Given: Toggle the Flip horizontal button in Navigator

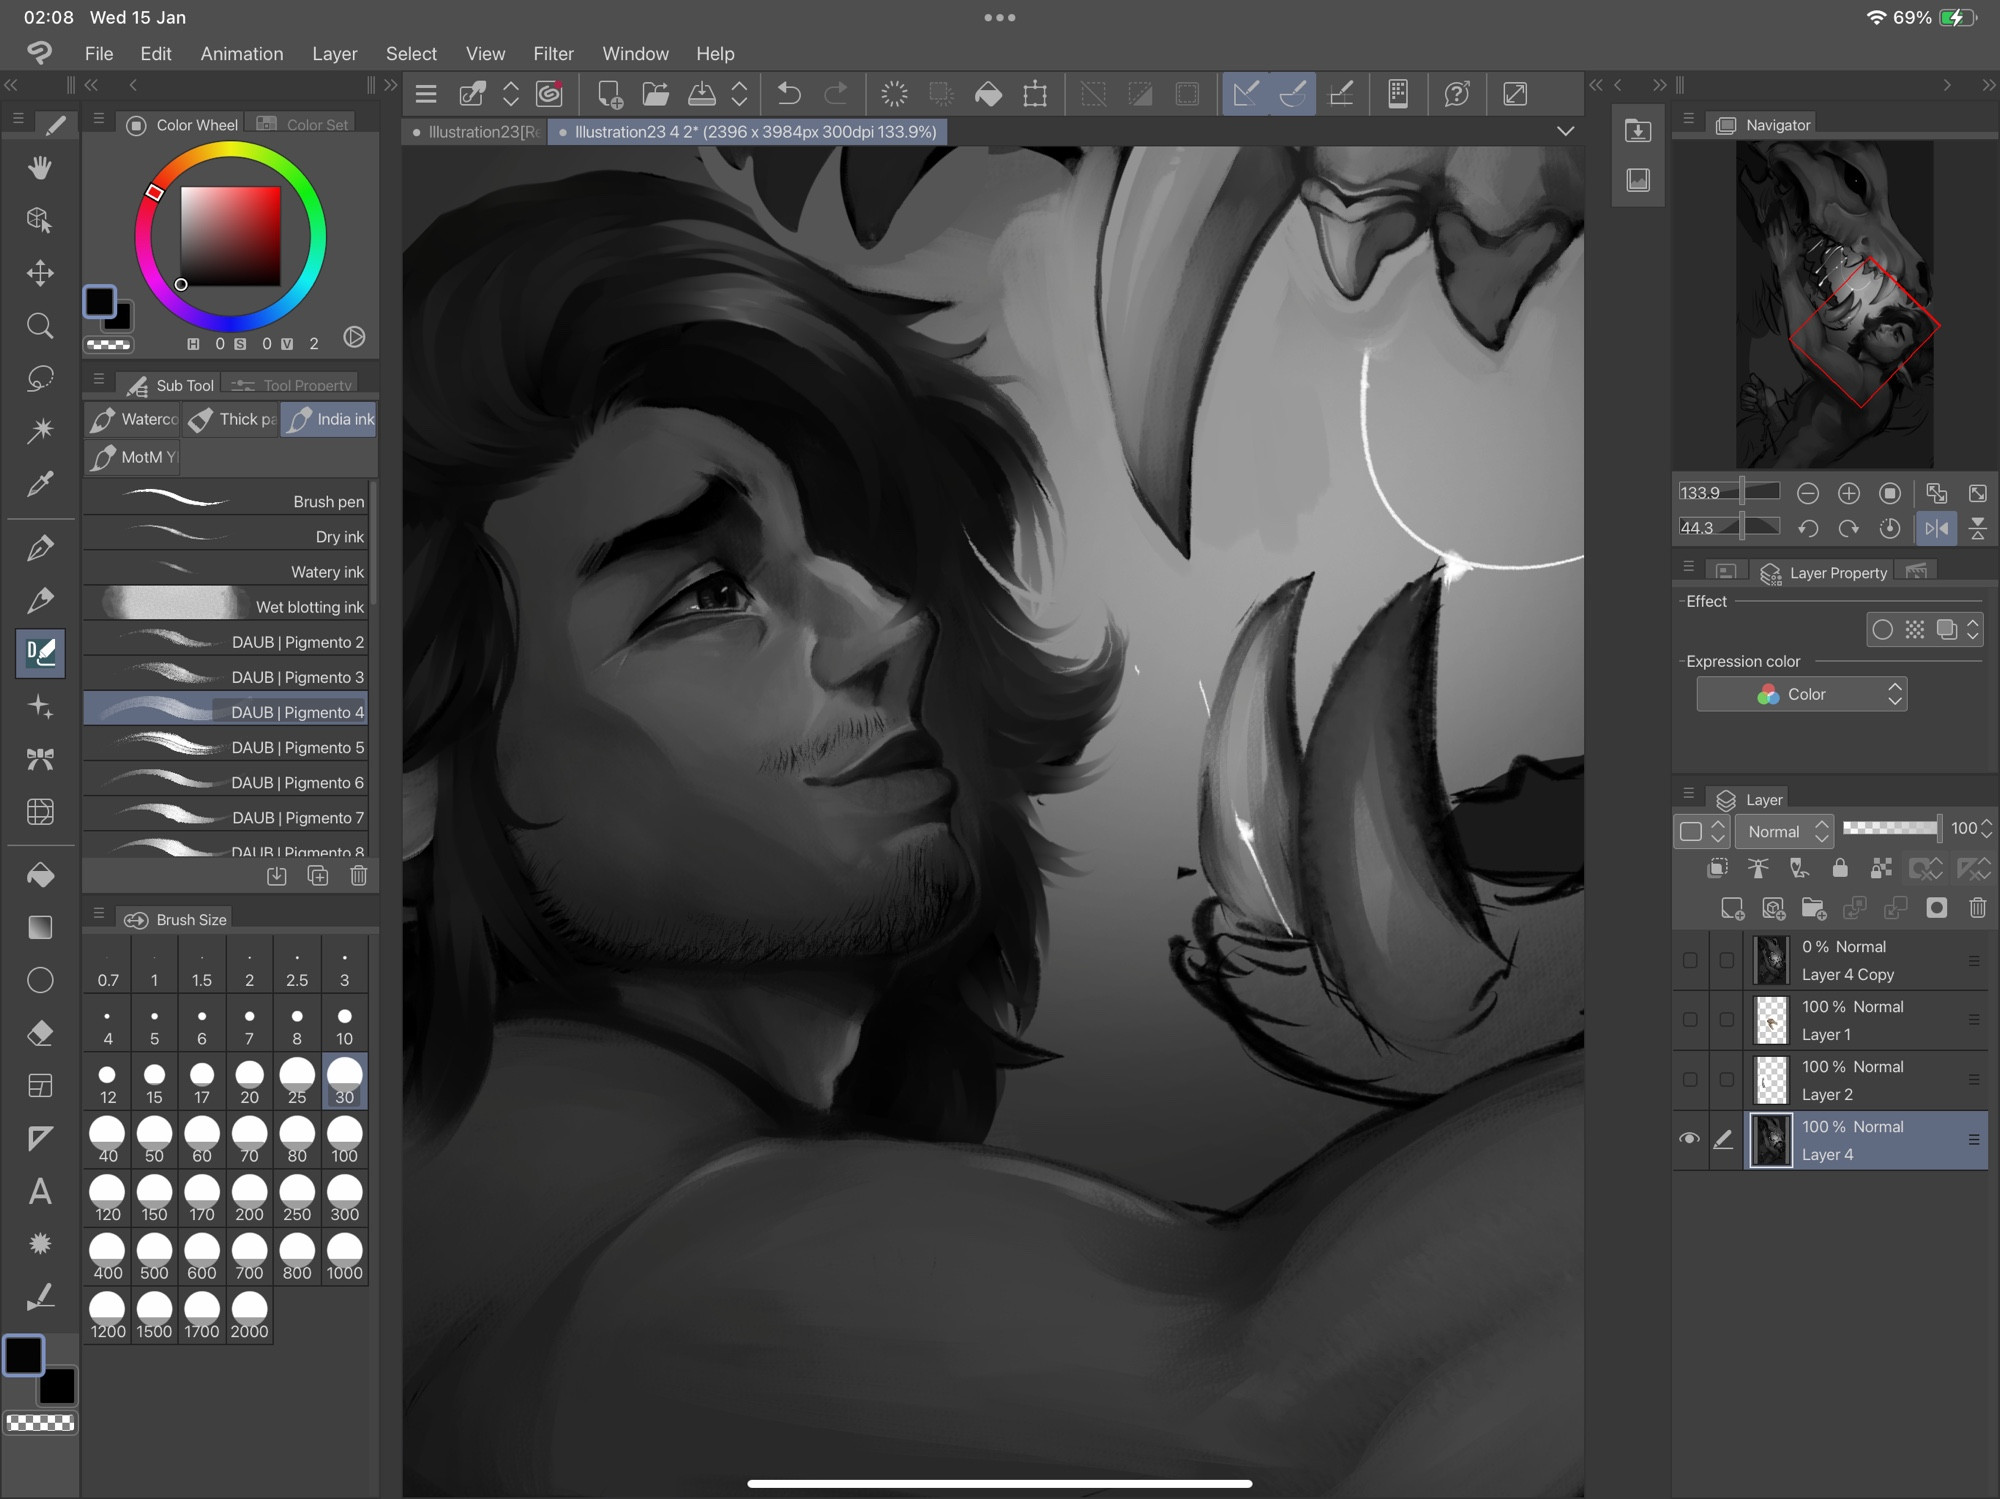Looking at the screenshot, I should [x=1936, y=528].
